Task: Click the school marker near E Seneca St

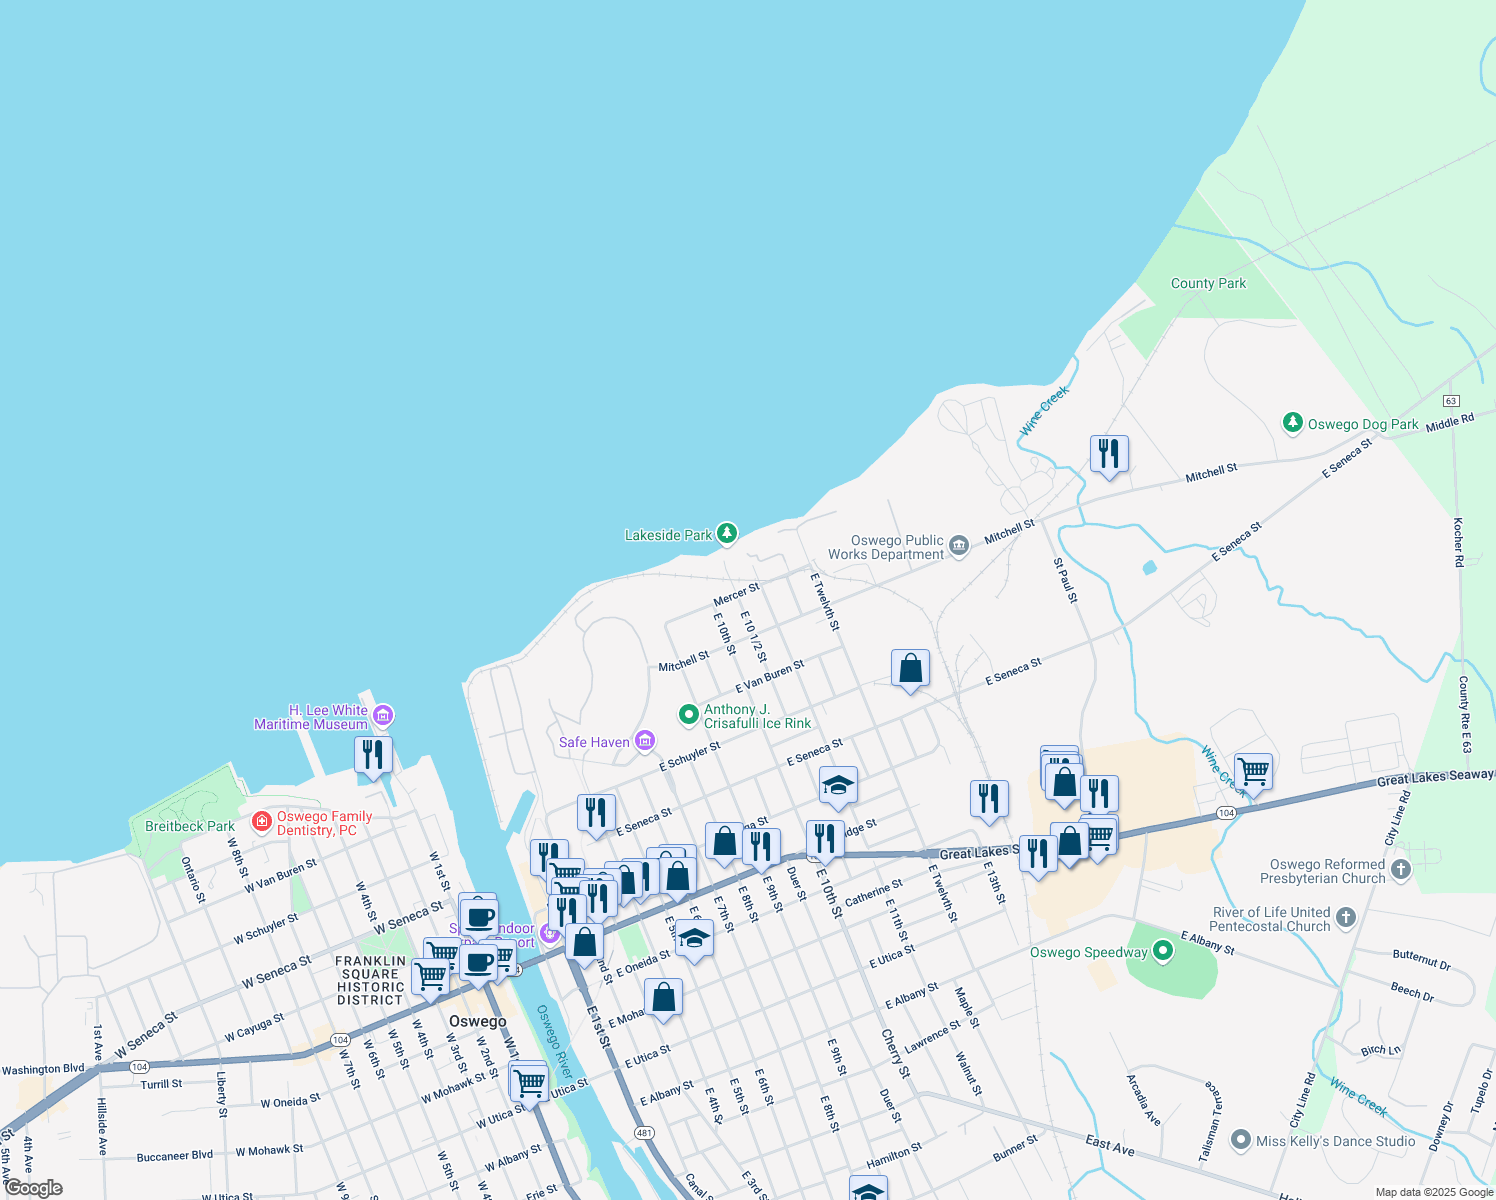Action: point(838,787)
